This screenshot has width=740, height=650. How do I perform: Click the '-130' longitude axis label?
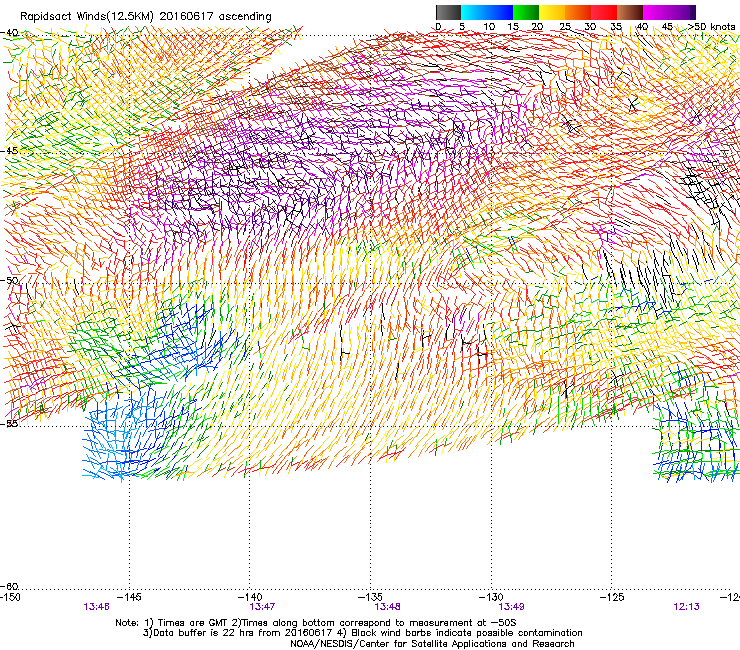(x=491, y=597)
